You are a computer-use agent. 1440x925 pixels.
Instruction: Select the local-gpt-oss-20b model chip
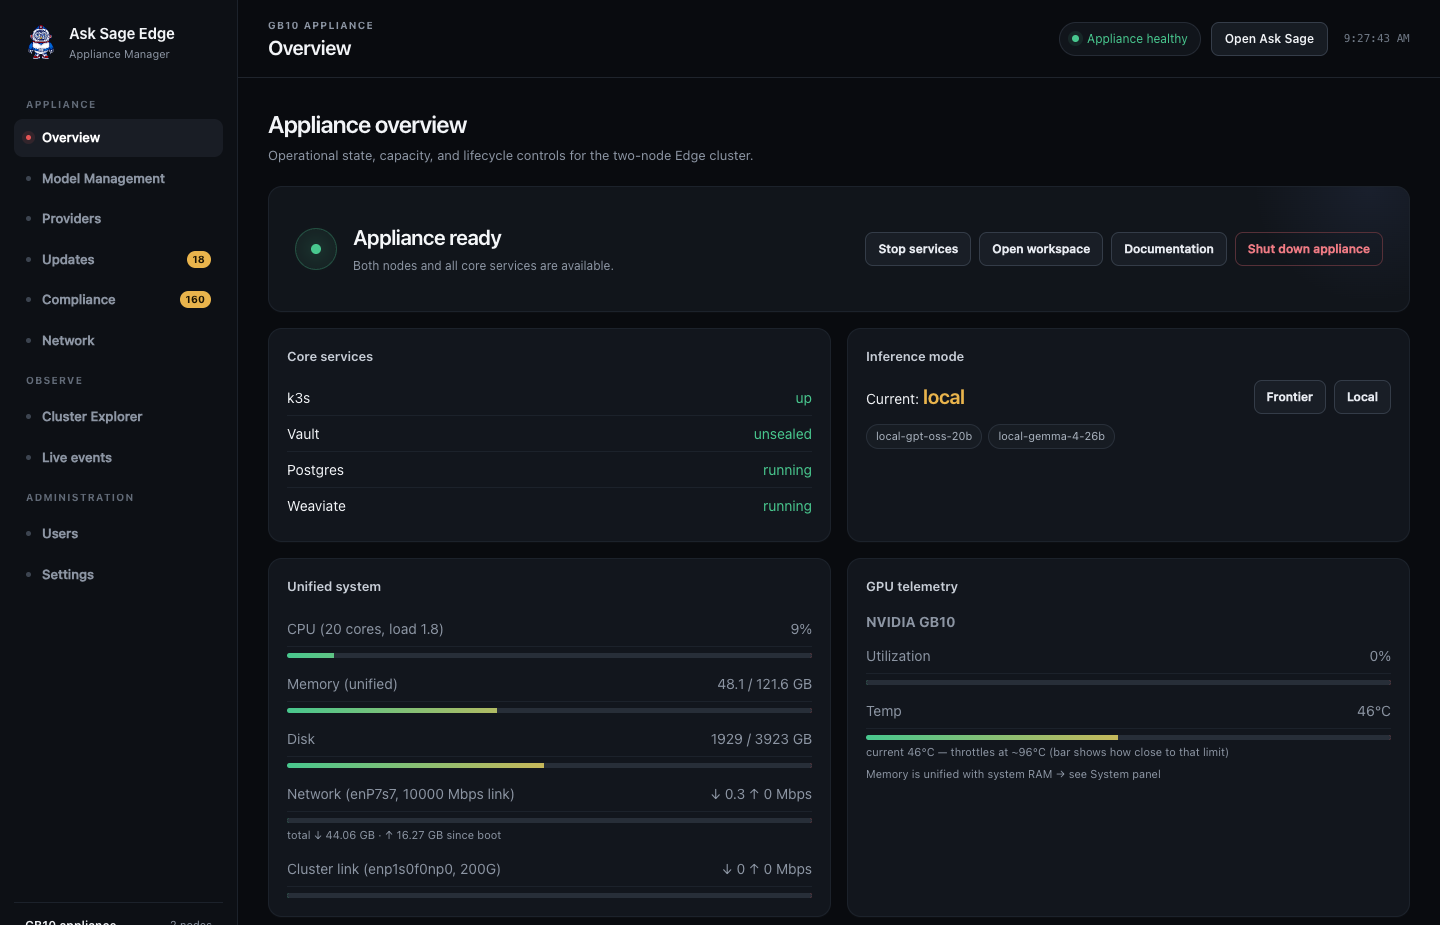pos(924,437)
